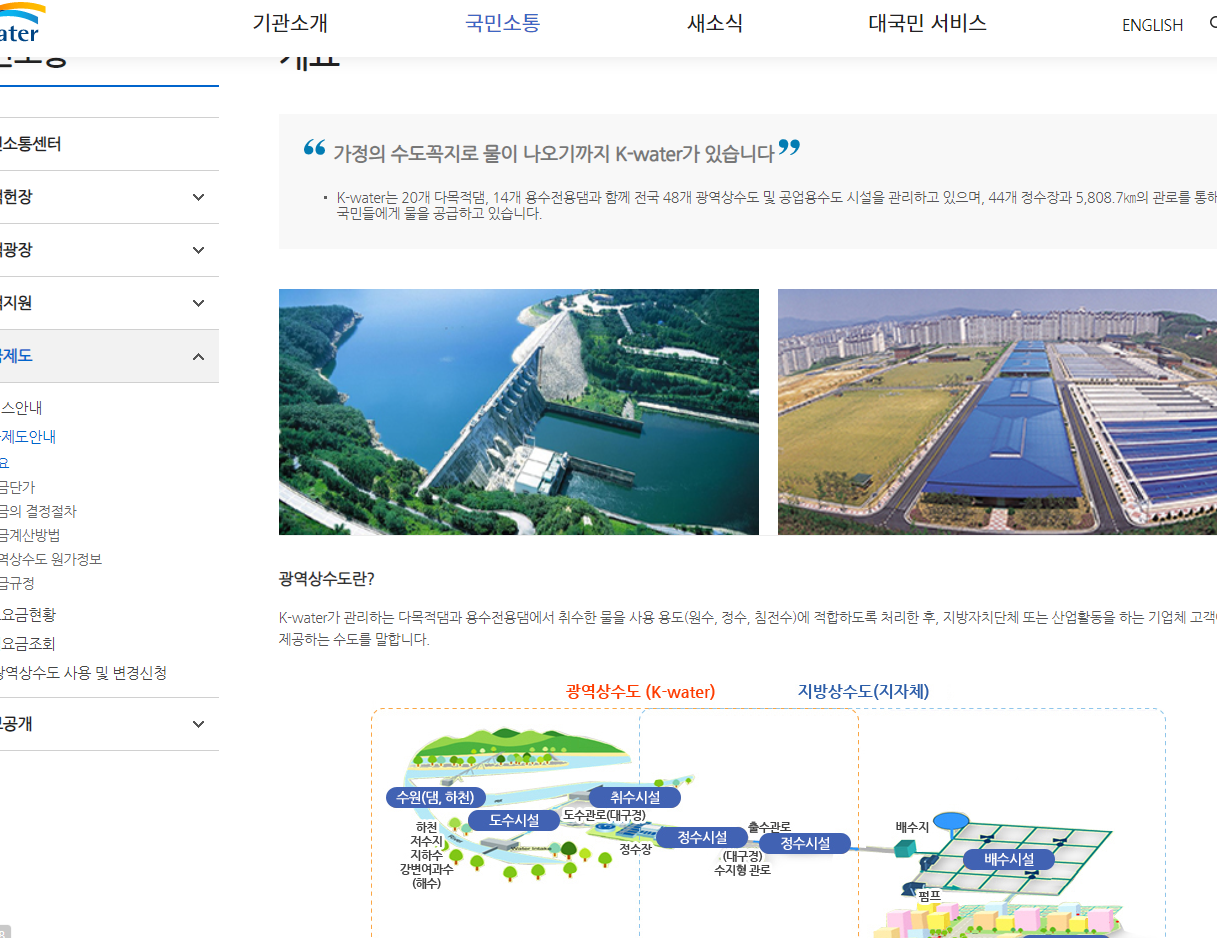Click the quote headline about 수도꼭지
This screenshot has height=938, width=1217.
553,153
